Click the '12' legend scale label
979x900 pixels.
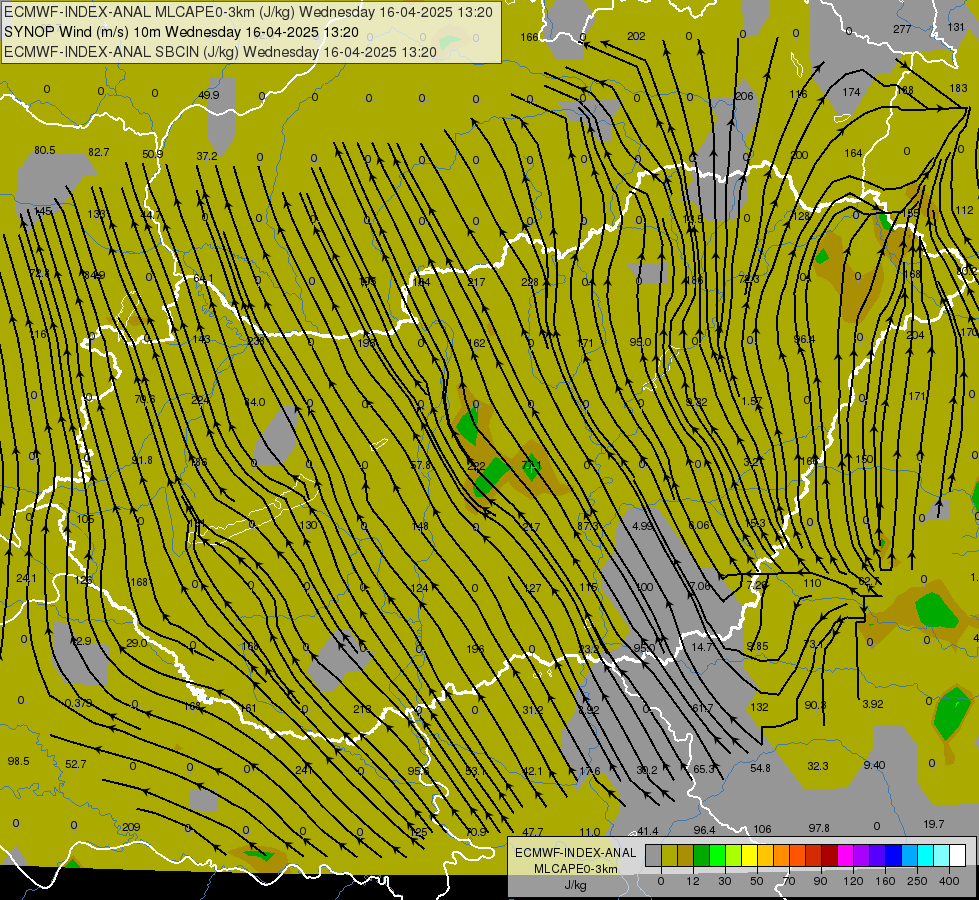pyautogui.click(x=693, y=881)
